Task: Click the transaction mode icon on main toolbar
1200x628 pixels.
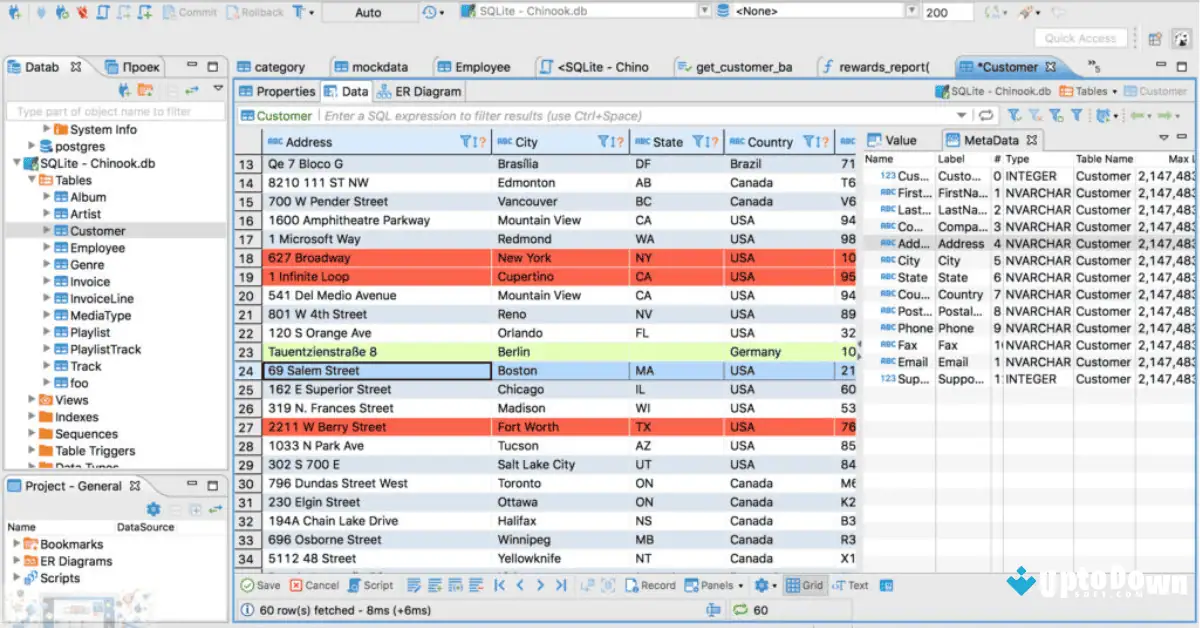Action: tap(299, 13)
